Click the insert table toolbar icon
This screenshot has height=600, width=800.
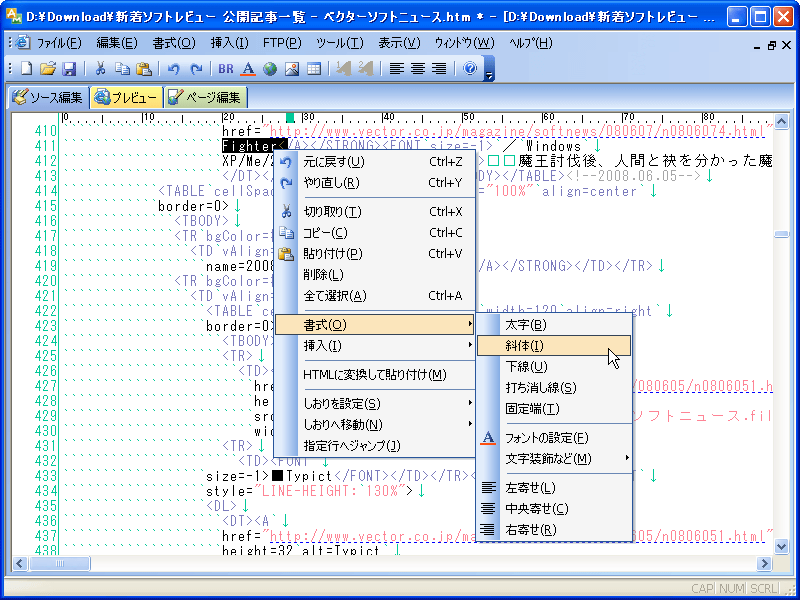[314, 68]
